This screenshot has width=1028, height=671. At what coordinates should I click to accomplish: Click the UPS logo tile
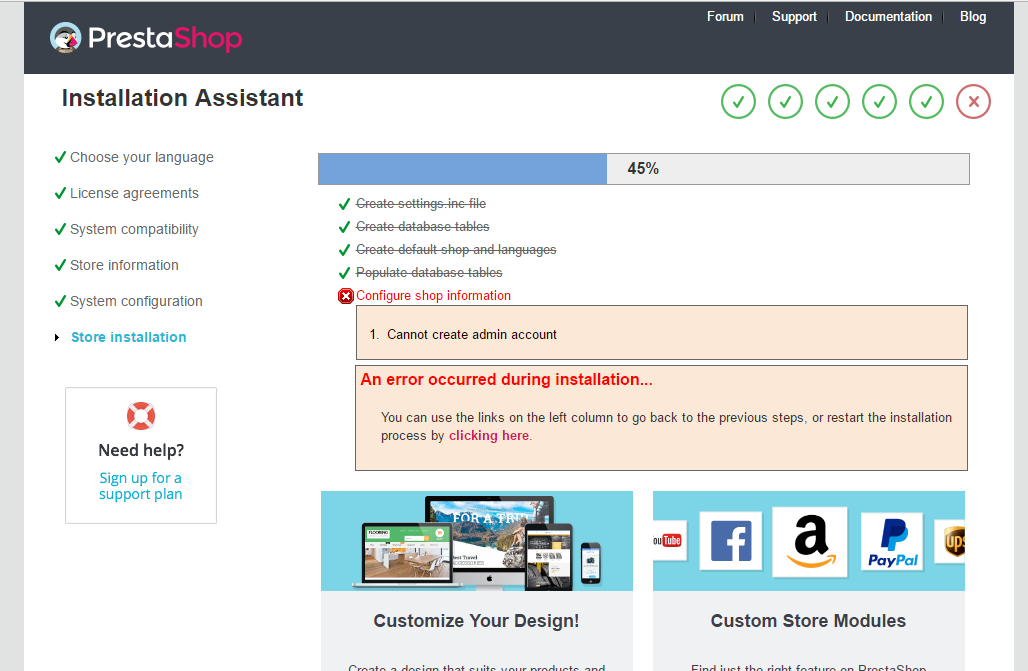pyautogui.click(x=951, y=542)
